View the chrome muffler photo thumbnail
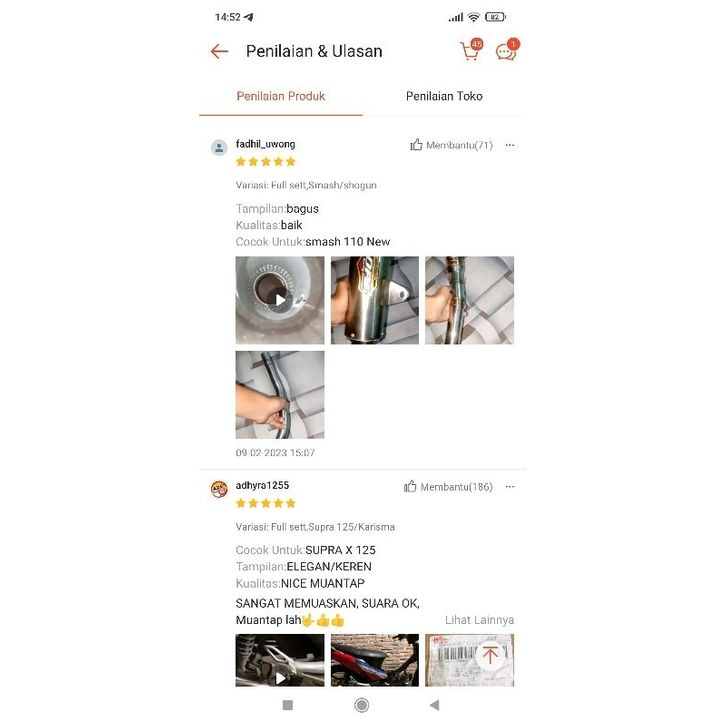726x726 pixels. coord(375,300)
